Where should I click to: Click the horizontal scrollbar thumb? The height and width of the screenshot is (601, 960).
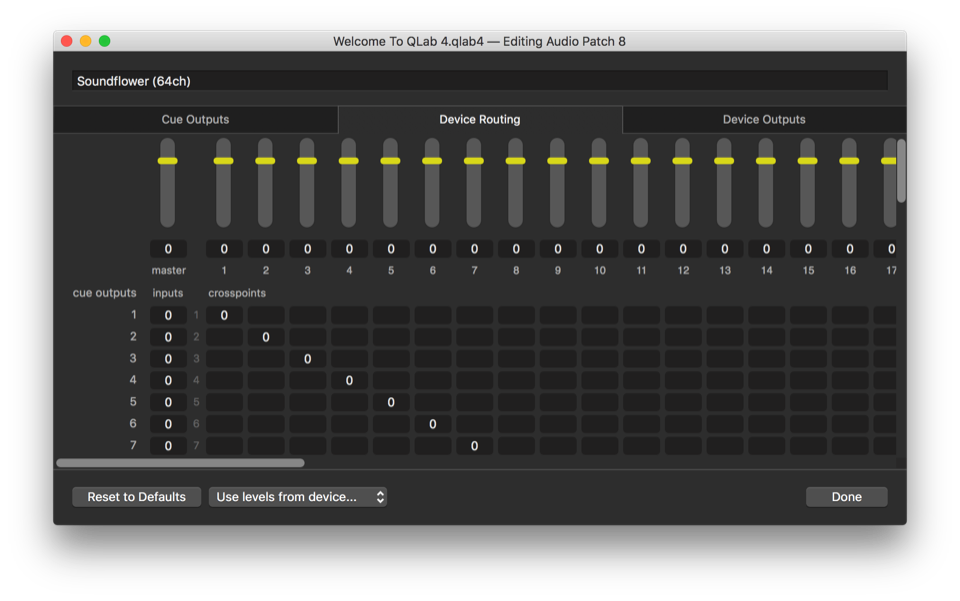tap(180, 463)
